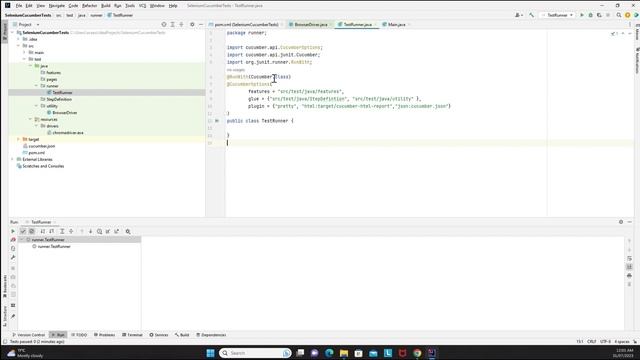The height and width of the screenshot is (360, 640).
Task: Open Run panel settings gear
Action: click(x=621, y=222)
